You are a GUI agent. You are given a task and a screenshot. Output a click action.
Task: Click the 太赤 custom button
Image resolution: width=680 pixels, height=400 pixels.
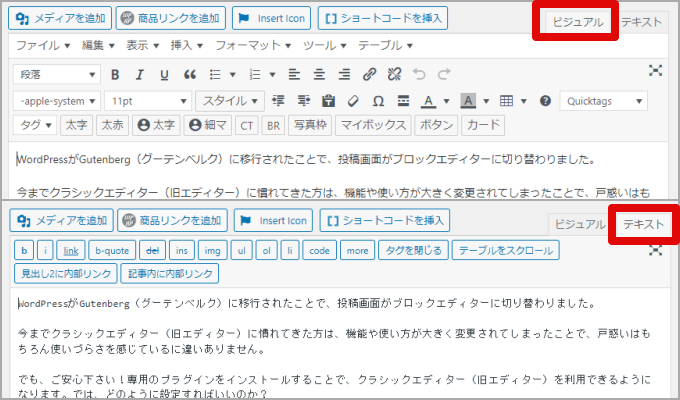[x=112, y=125]
